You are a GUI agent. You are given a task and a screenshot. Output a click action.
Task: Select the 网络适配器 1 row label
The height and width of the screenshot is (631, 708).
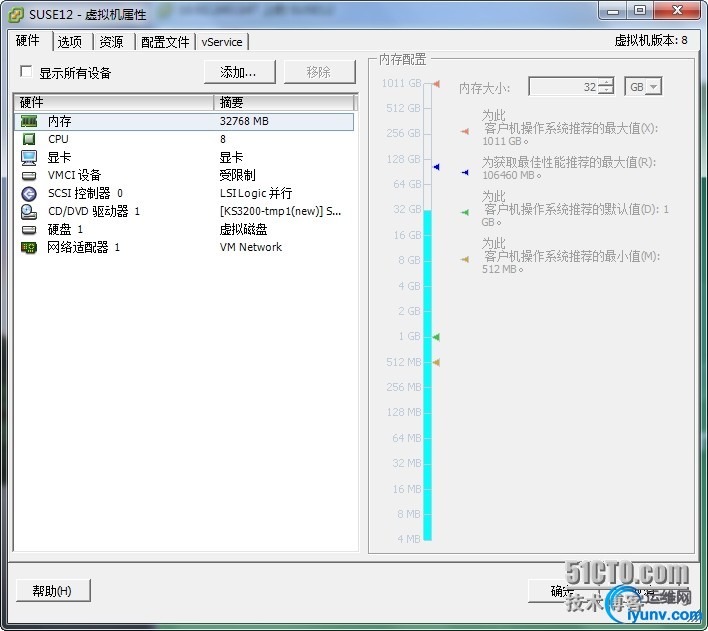(x=84, y=248)
